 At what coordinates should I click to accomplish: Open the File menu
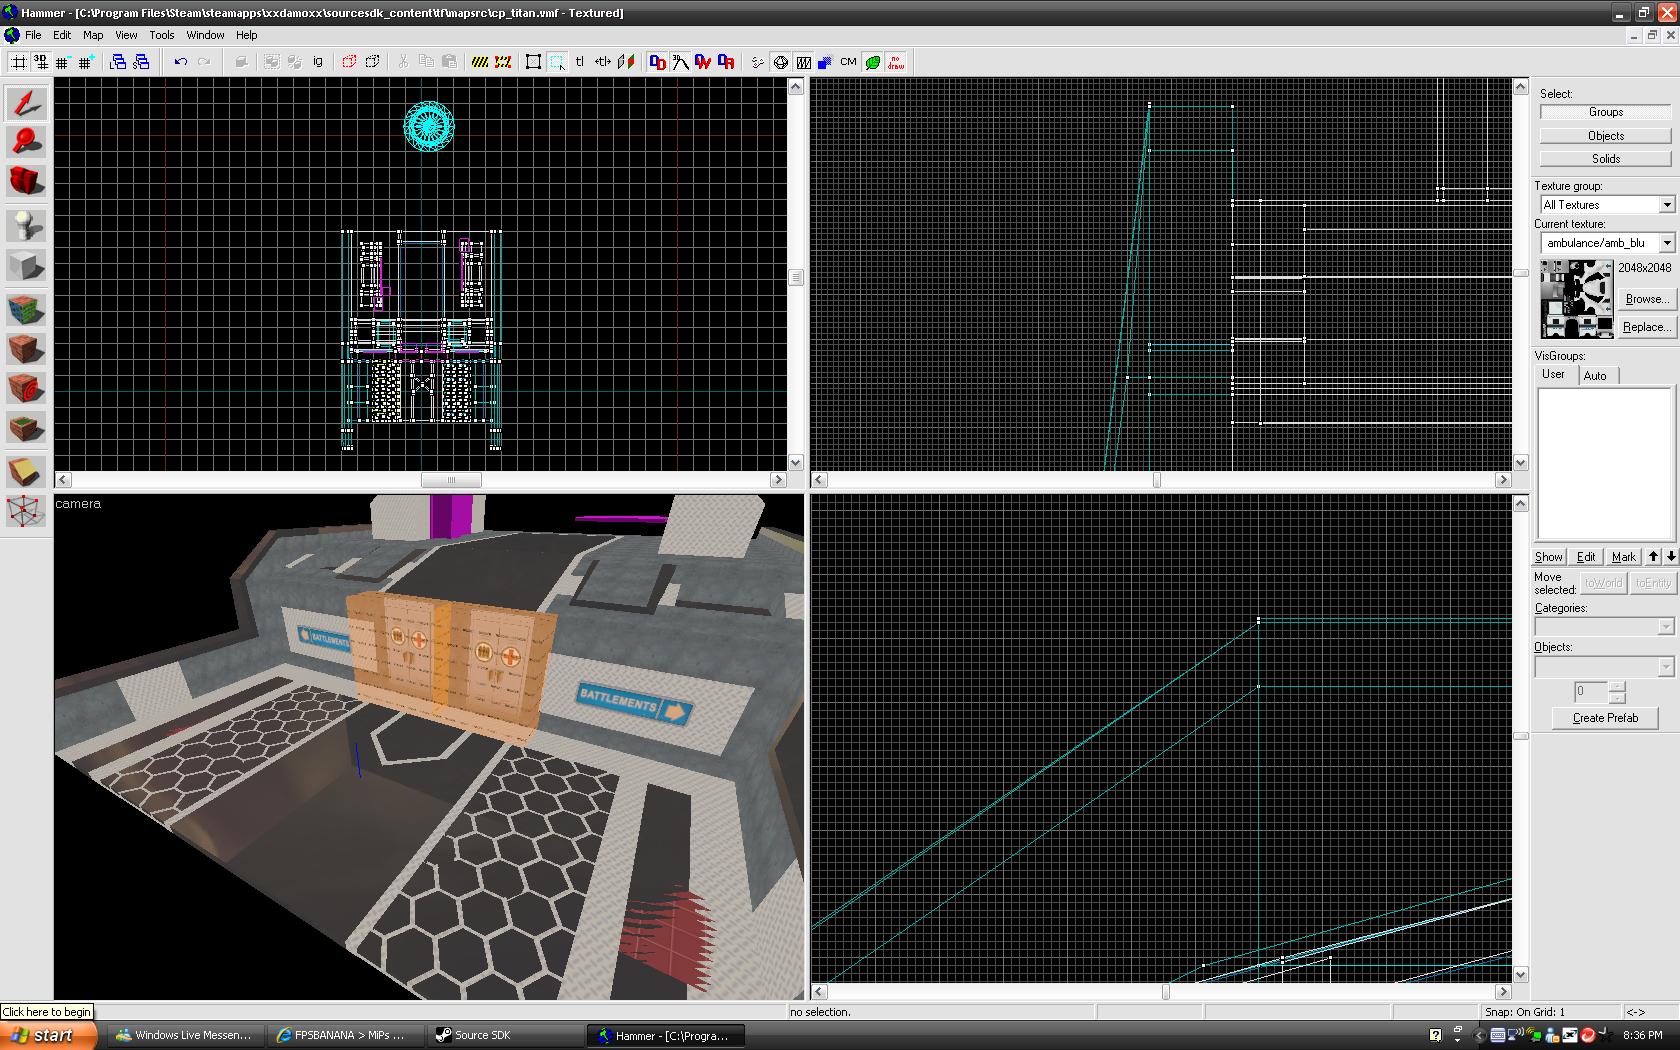[33, 35]
